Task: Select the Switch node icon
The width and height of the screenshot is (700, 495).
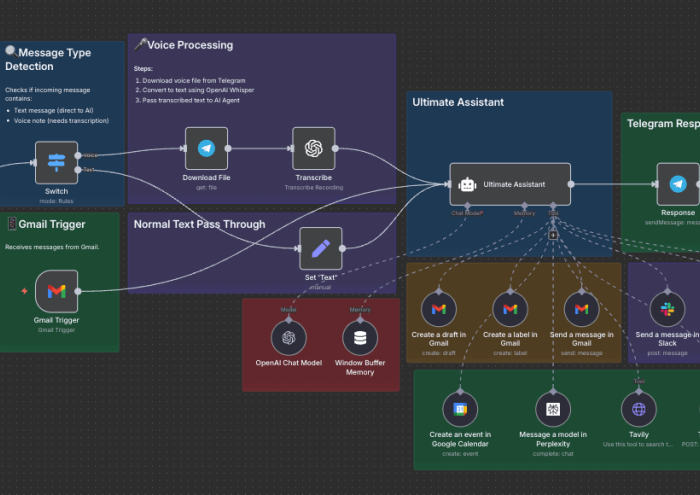Action: pos(56,162)
